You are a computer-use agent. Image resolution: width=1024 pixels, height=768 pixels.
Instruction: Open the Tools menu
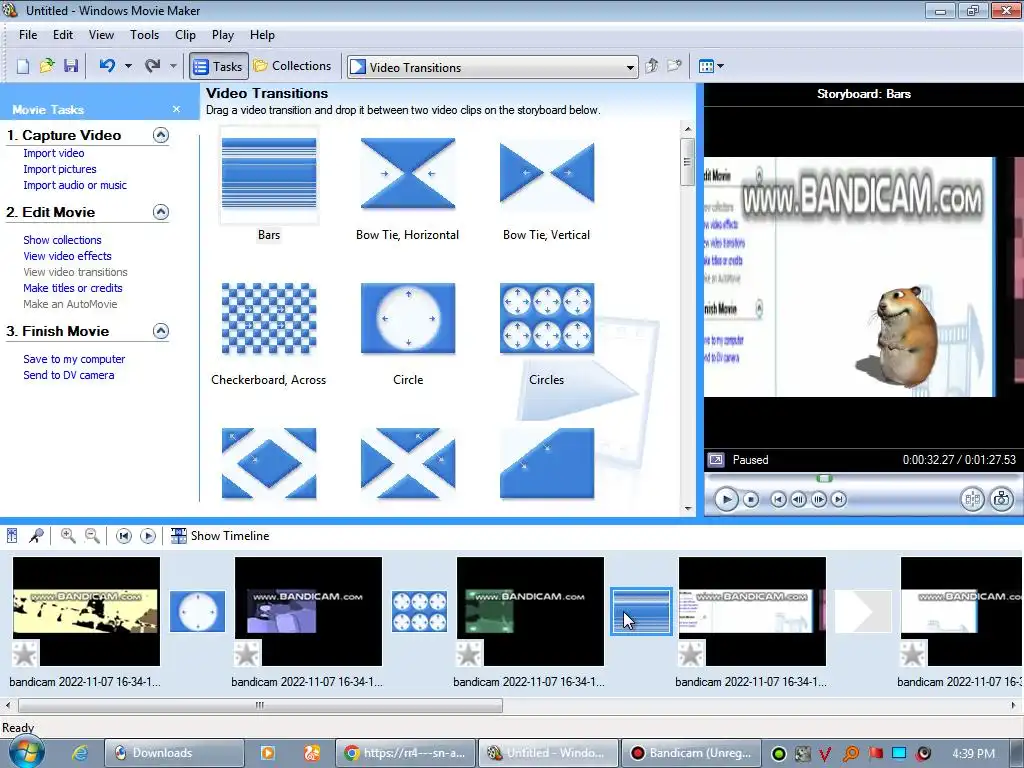(144, 35)
